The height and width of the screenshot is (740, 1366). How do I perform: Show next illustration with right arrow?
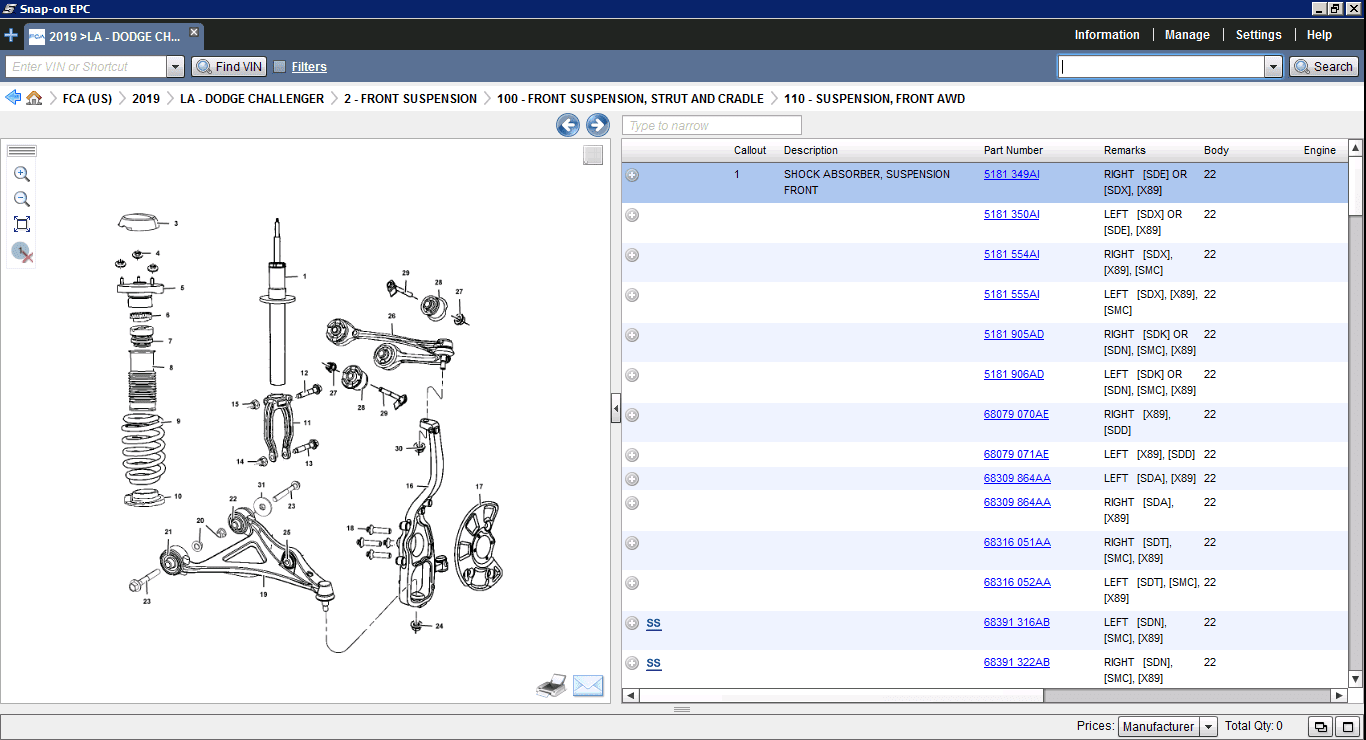[598, 125]
